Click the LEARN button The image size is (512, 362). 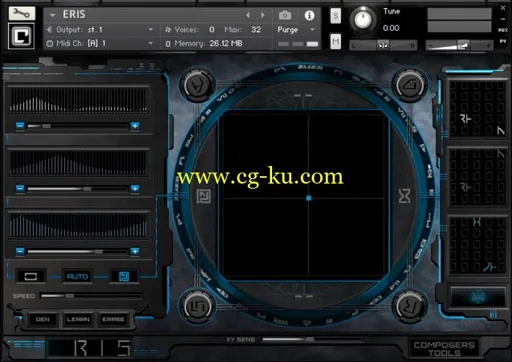click(x=78, y=319)
